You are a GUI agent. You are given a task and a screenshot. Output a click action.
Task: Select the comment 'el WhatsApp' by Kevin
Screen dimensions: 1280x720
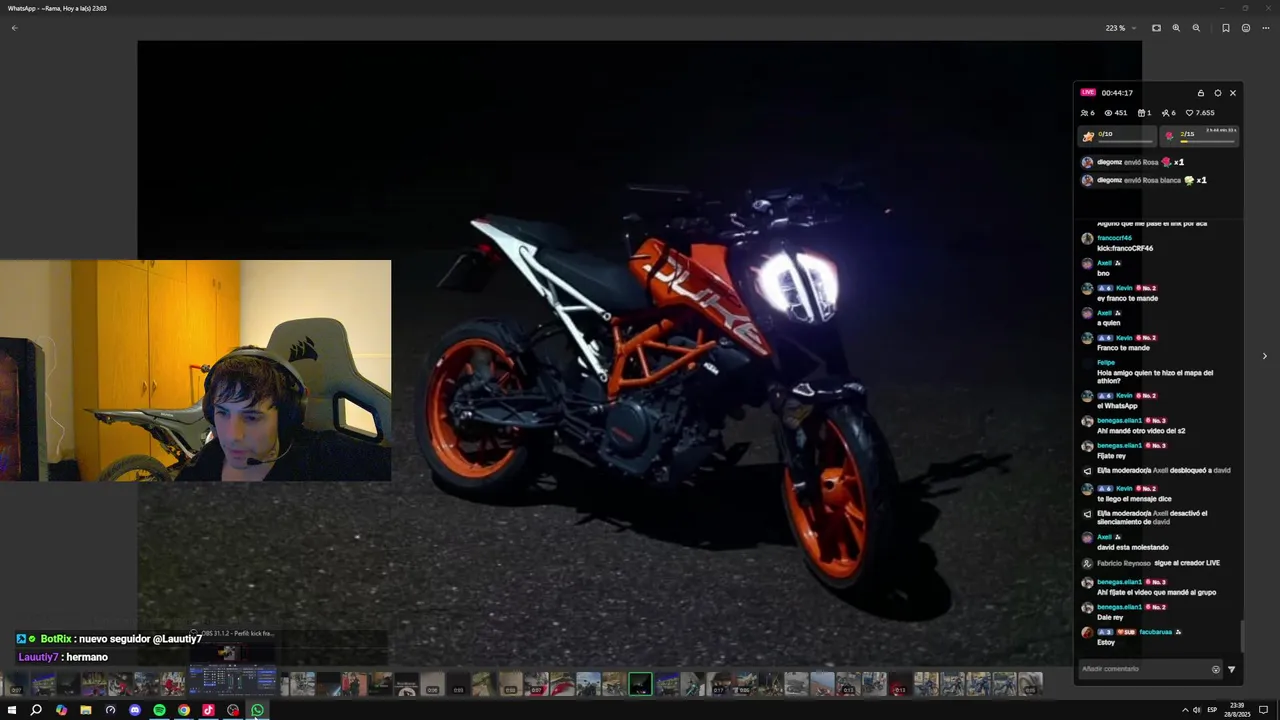[1117, 406]
